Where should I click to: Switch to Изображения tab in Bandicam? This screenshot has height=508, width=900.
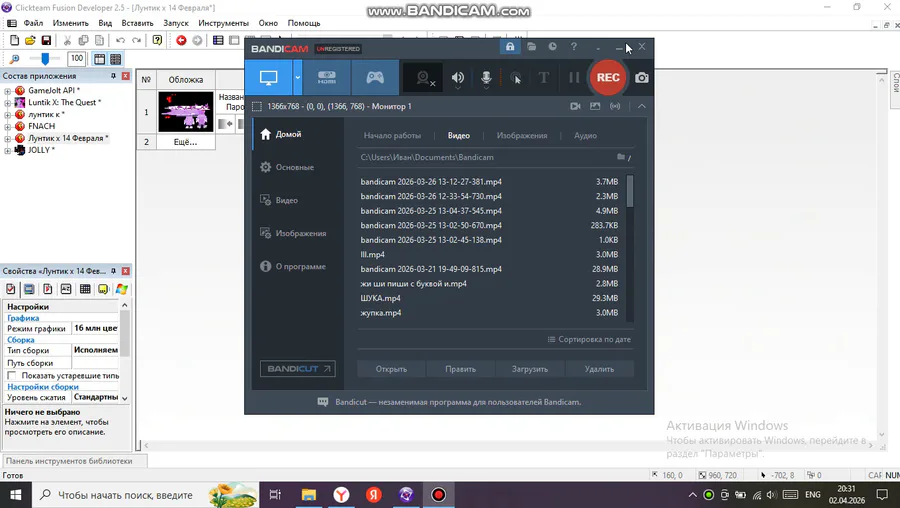[522, 135]
